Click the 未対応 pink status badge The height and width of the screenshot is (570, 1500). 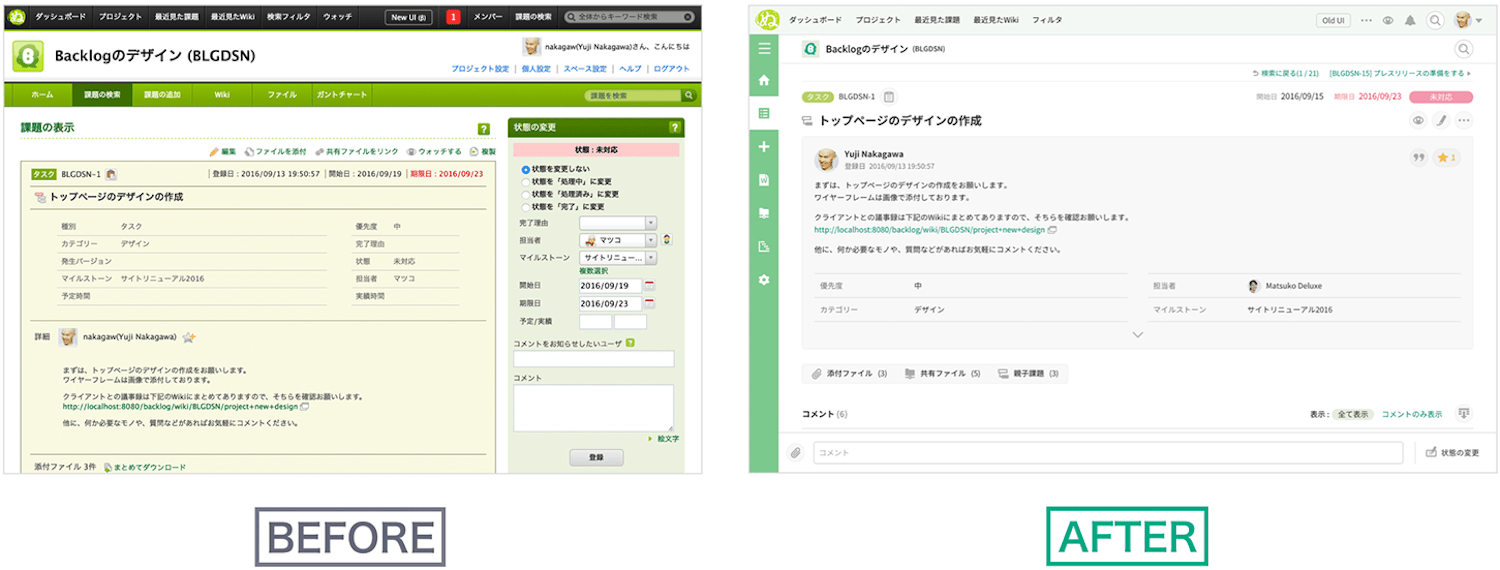coord(1440,97)
